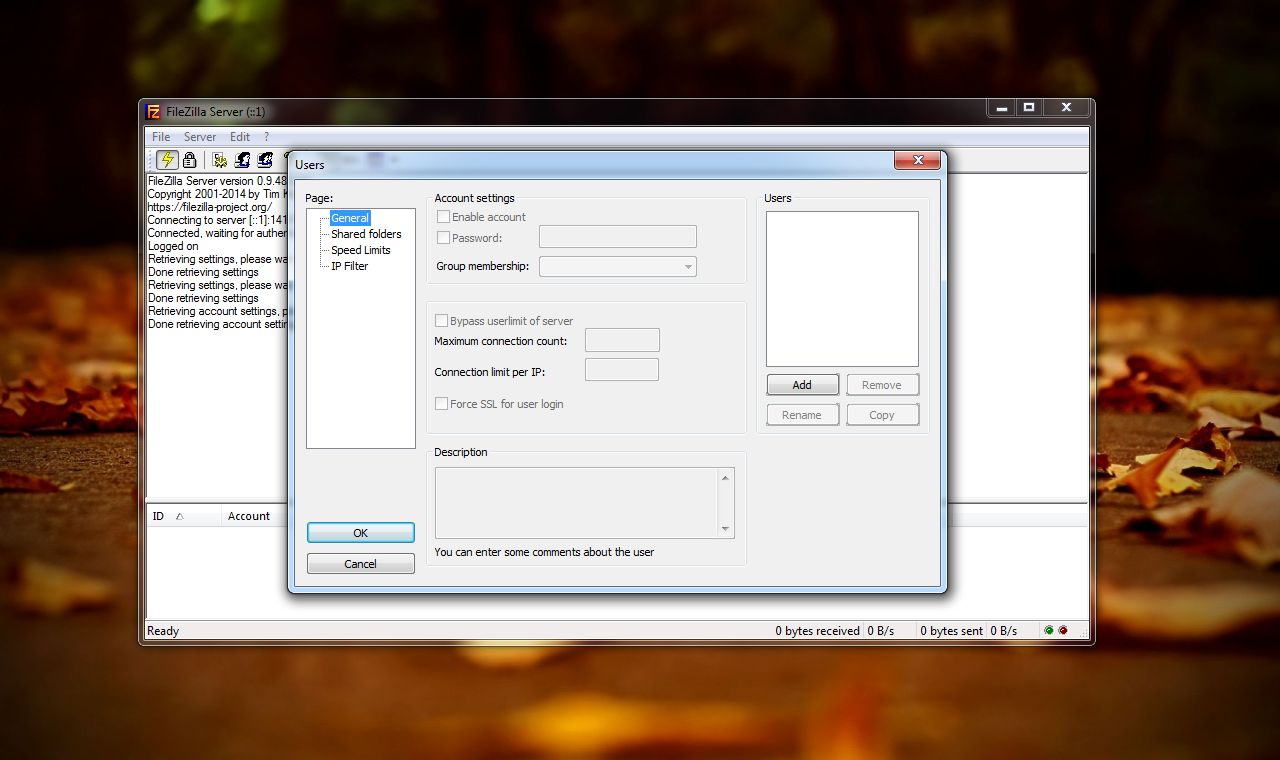Select General page in tree
The image size is (1280, 760).
(x=350, y=218)
